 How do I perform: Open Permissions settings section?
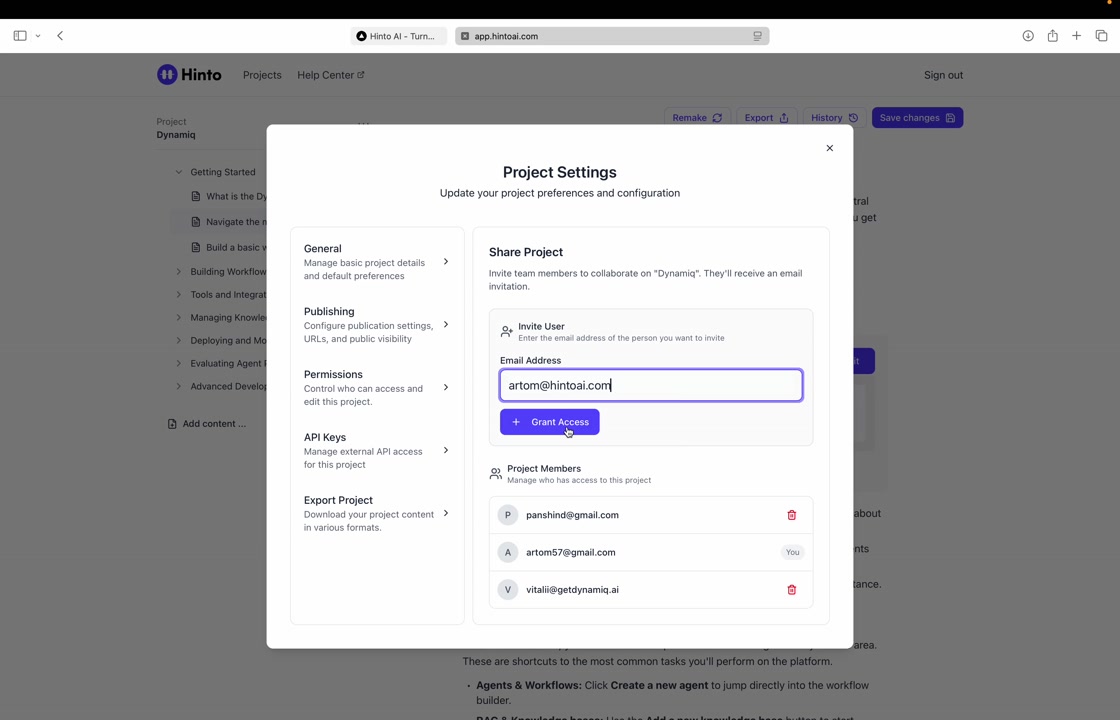click(376, 388)
